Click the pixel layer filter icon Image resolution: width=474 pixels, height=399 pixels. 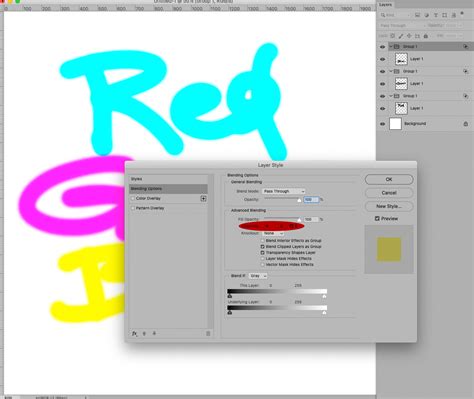pos(417,15)
